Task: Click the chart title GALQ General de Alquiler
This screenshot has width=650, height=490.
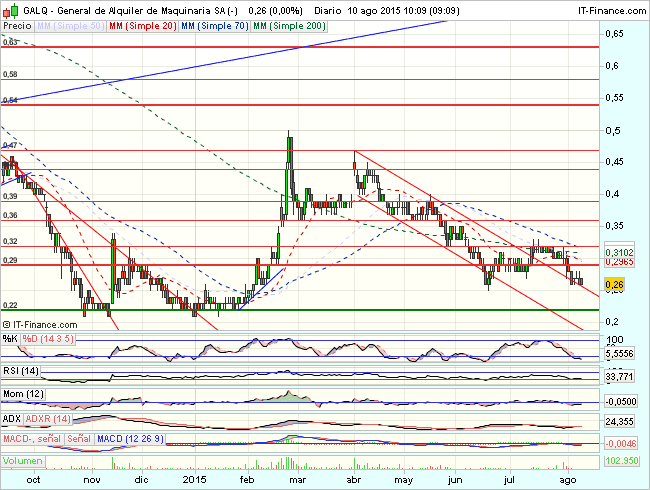Action: (x=130, y=11)
